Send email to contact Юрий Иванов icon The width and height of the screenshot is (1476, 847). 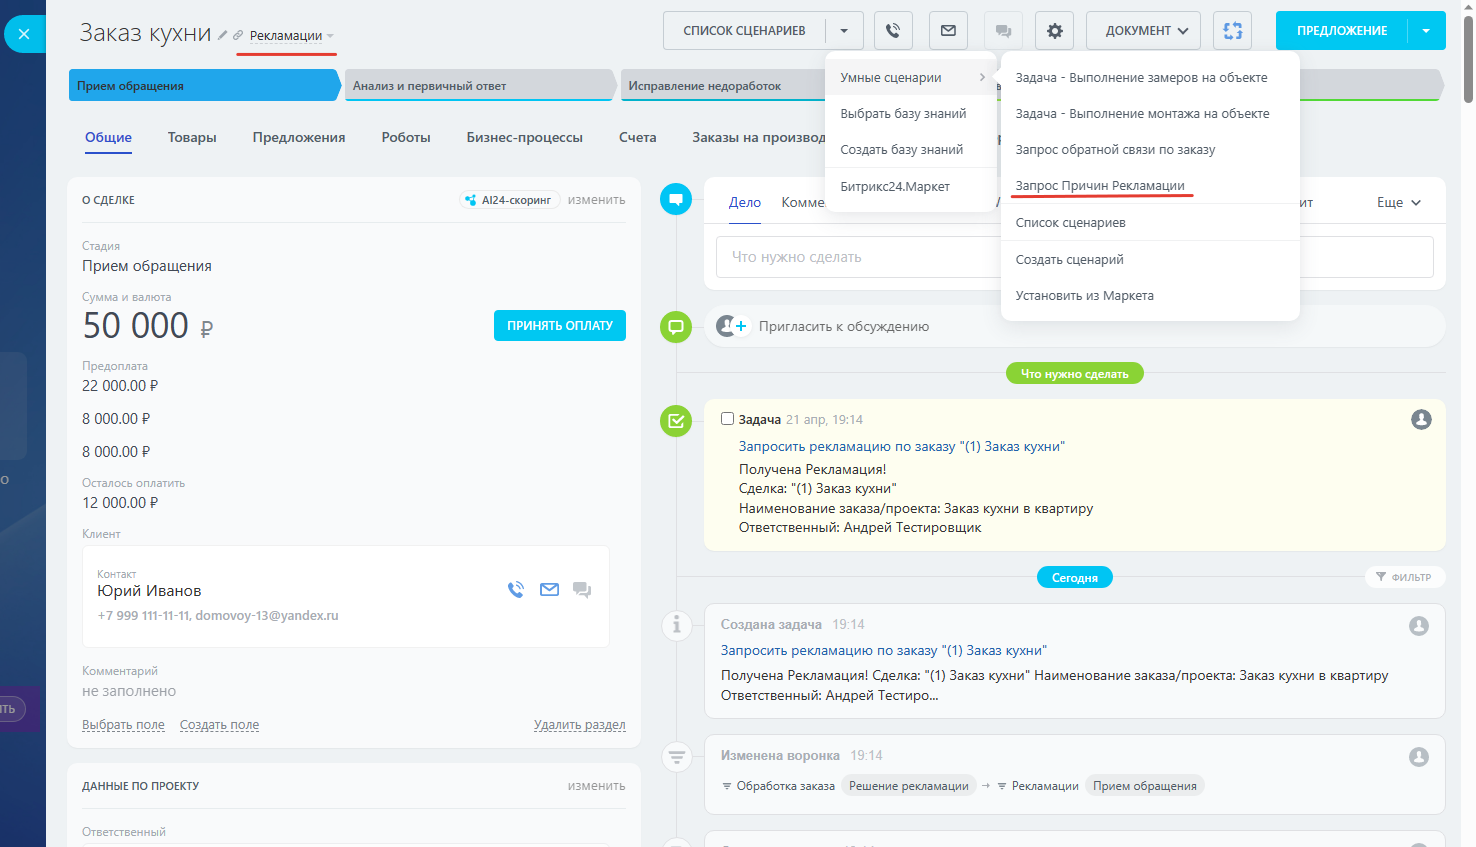click(x=549, y=590)
